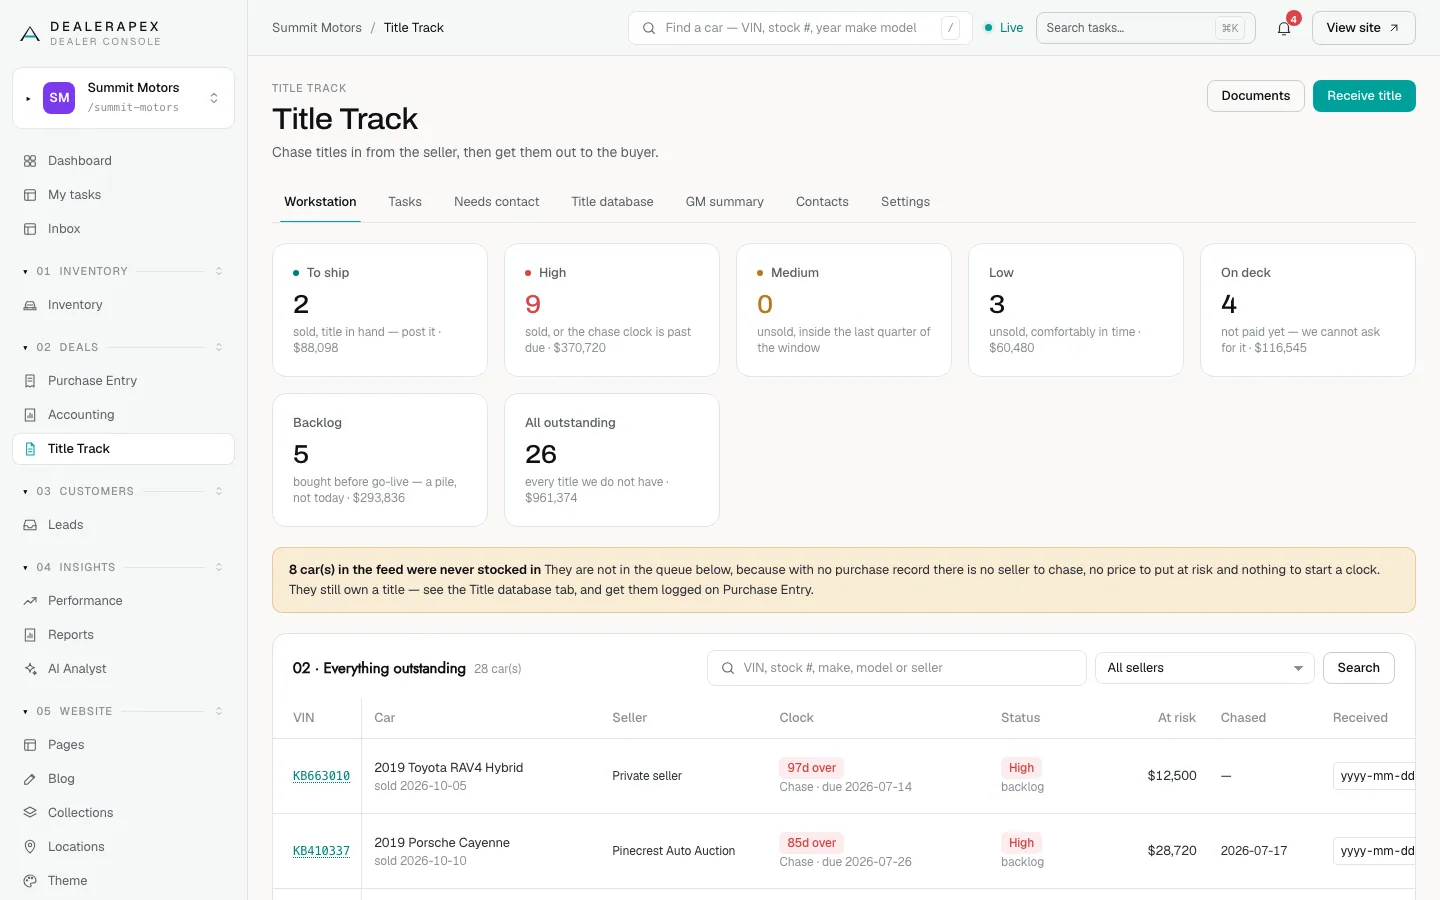Switch to the Needs contact tab
The height and width of the screenshot is (900, 1440).
[496, 202]
